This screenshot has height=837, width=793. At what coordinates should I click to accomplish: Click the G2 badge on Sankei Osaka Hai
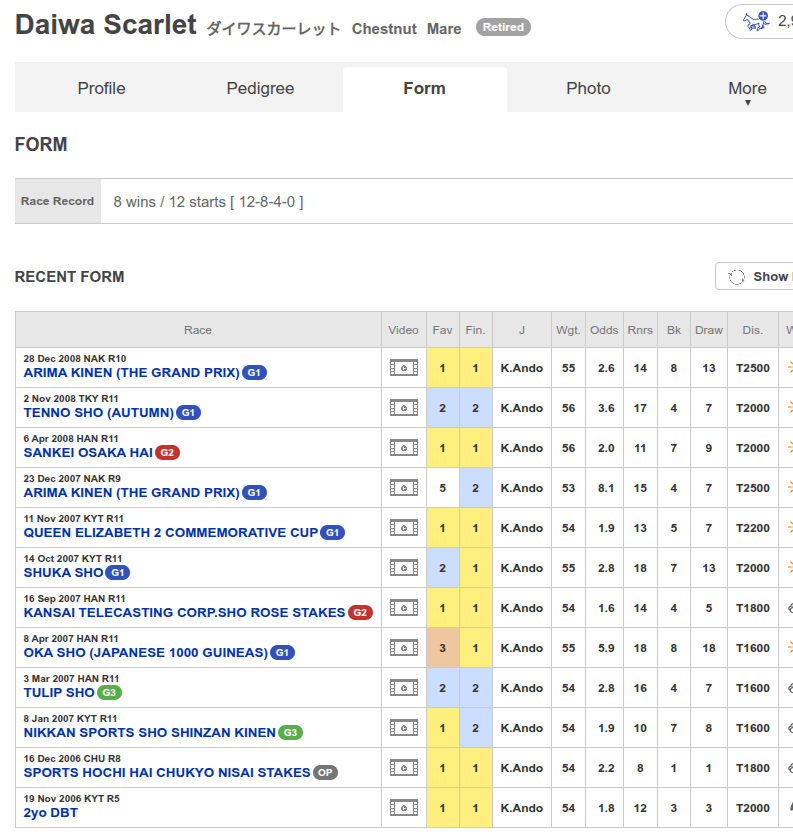pos(167,453)
